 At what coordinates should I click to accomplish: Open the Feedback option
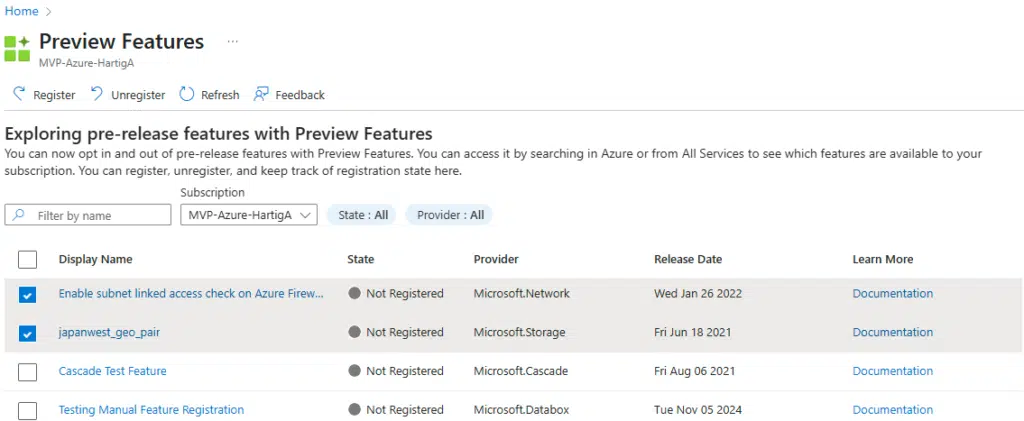(289, 95)
